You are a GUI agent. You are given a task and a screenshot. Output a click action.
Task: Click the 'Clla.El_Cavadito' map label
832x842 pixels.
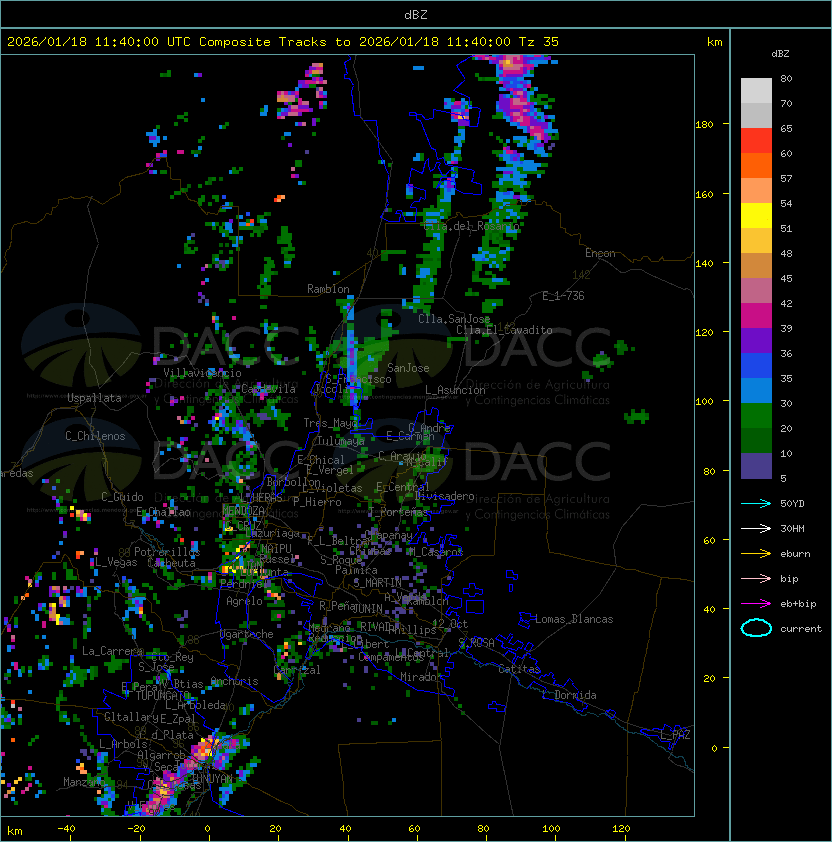(x=504, y=330)
